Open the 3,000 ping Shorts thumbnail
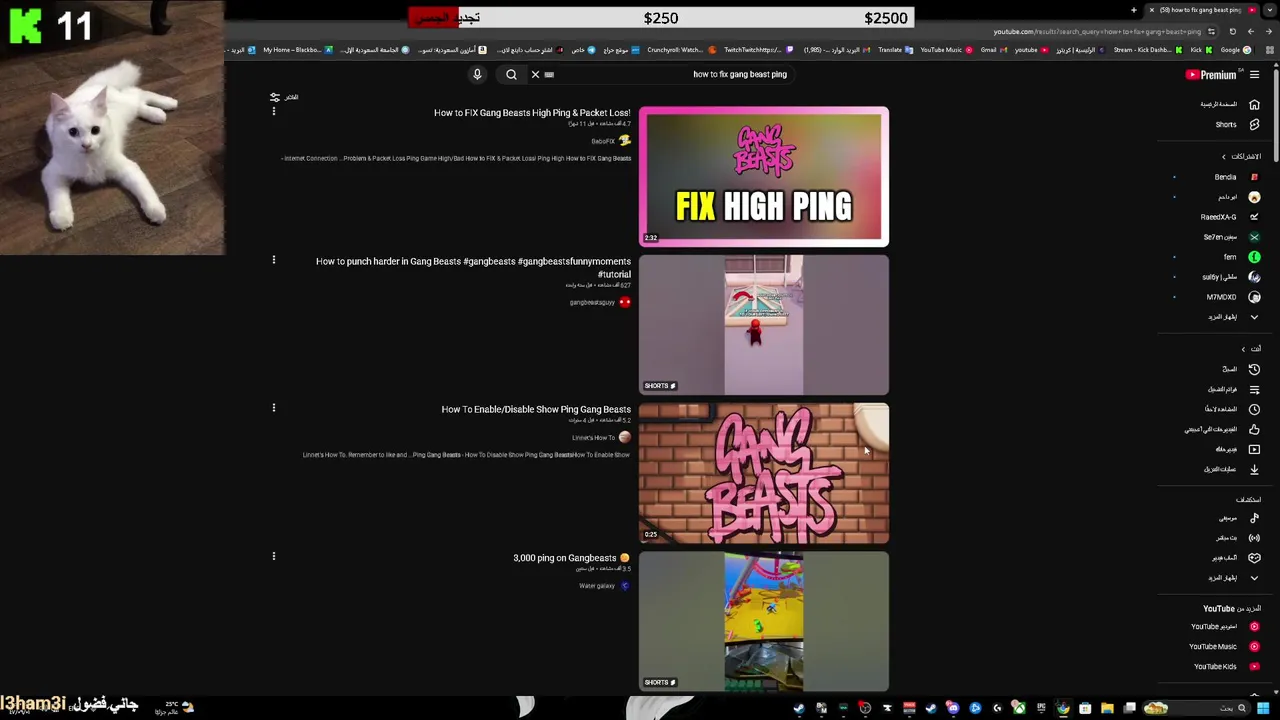Image resolution: width=1280 pixels, height=720 pixels. click(764, 621)
